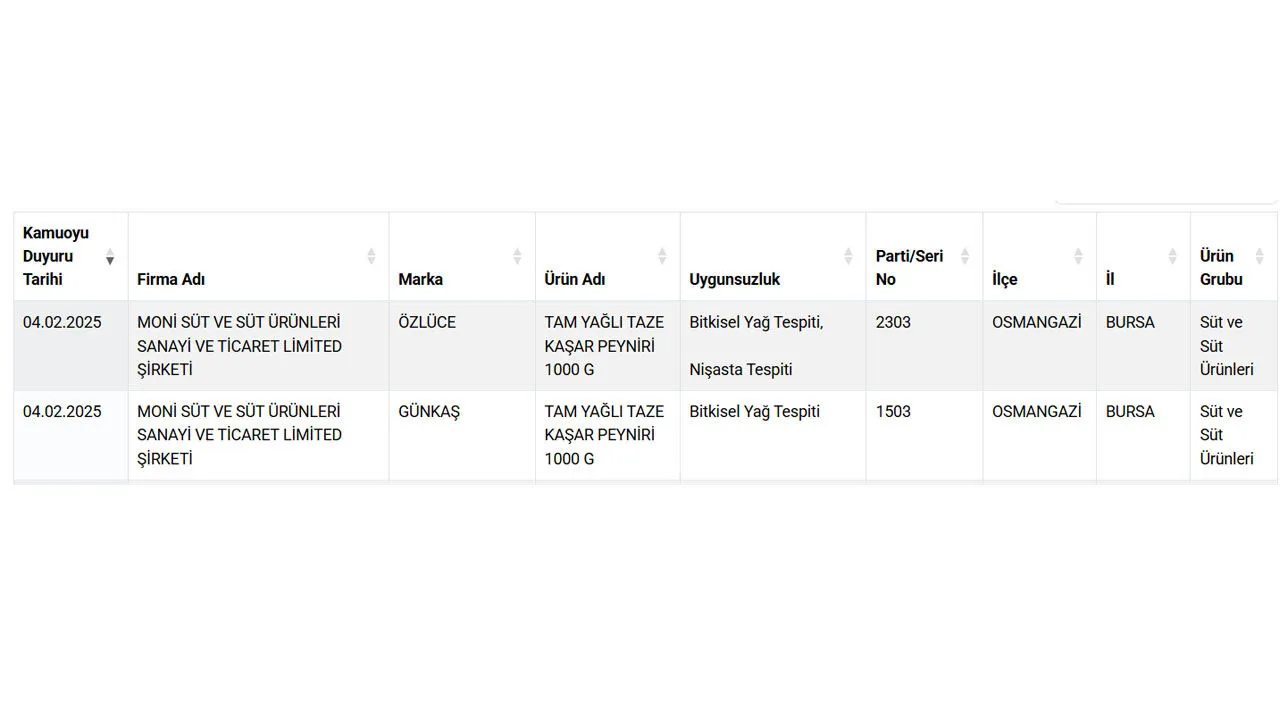Viewport: 1280px width, 720px height.
Task: Click the Uygunsuzluk column header text
Action: click(x=735, y=279)
